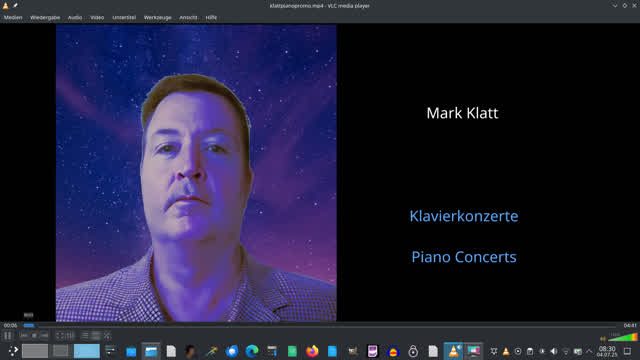Open system volume tray icon
Screen dimensions: 640x360
(554, 351)
